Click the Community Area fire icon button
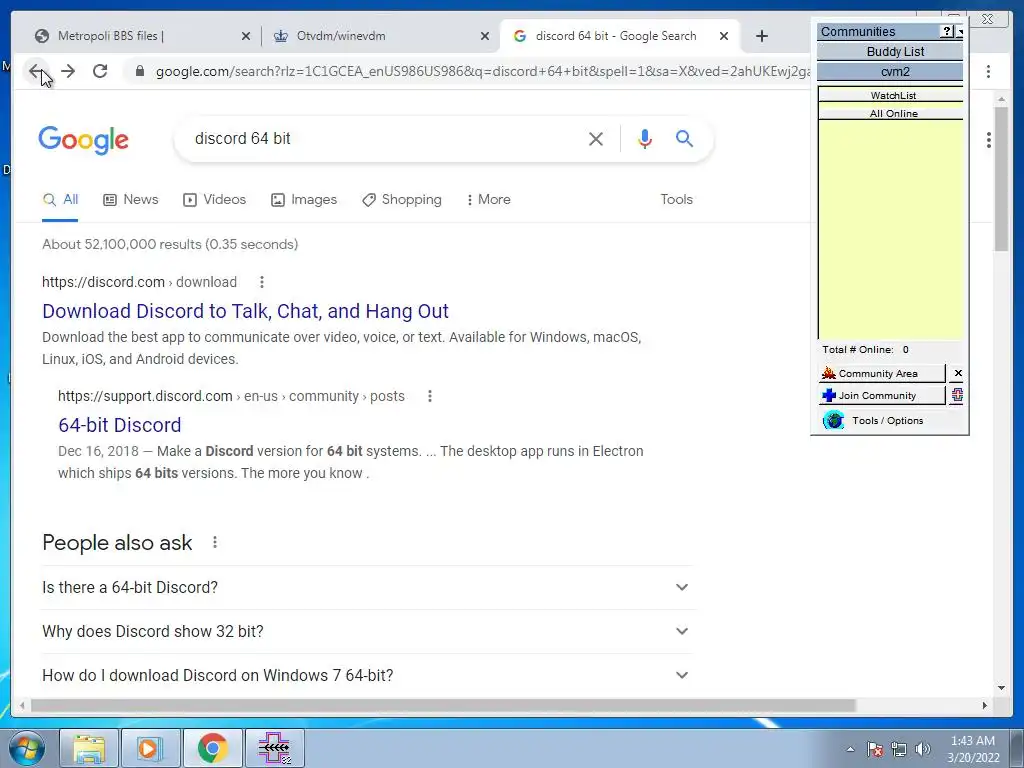Image resolution: width=1024 pixels, height=768 pixels. [x=882, y=374]
